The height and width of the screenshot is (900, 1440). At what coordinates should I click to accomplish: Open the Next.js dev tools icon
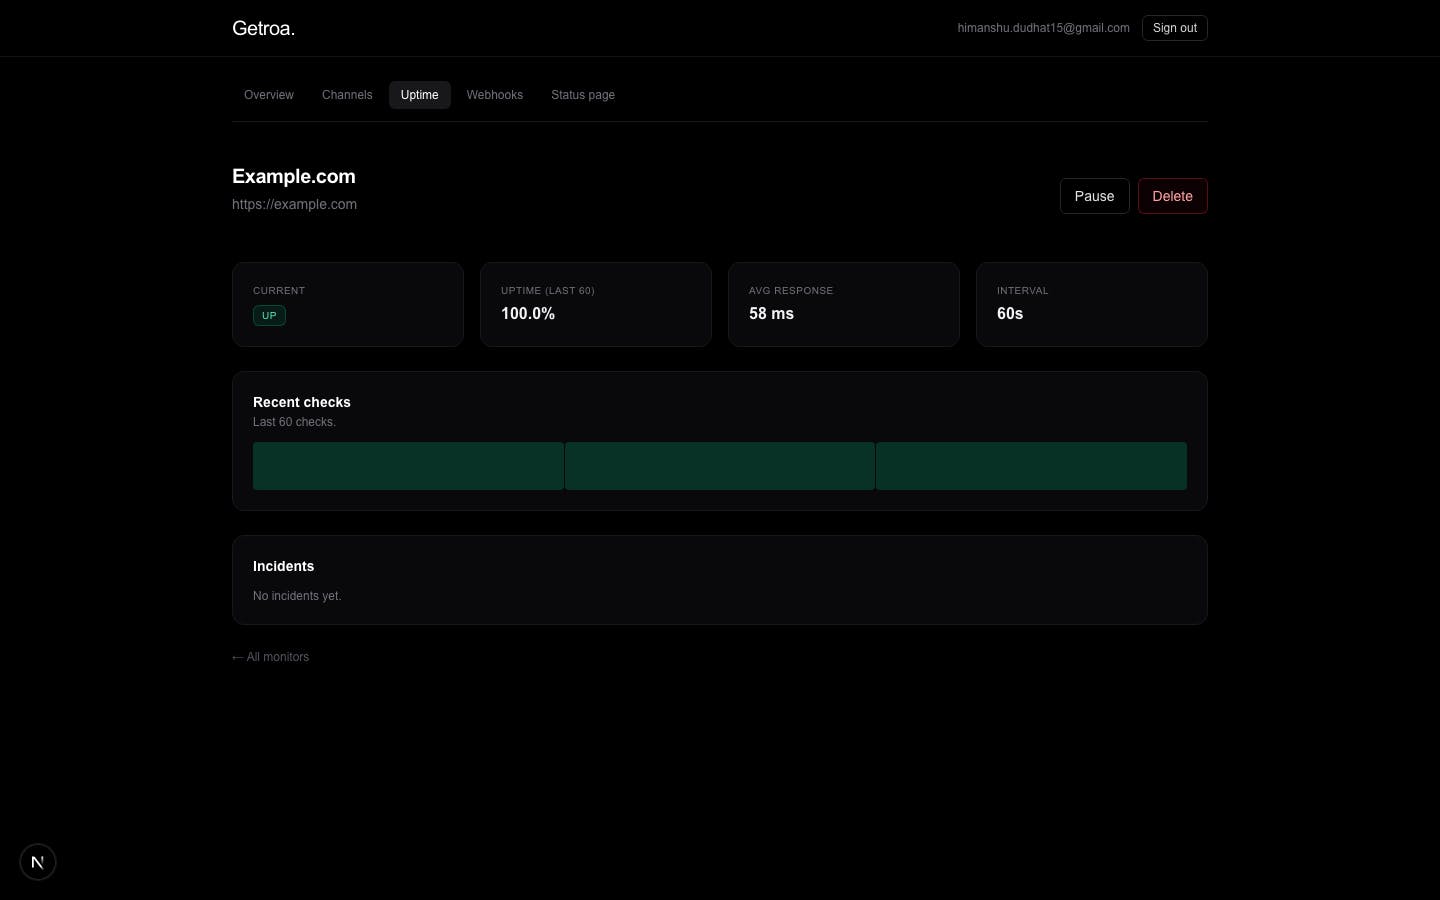pyautogui.click(x=38, y=862)
